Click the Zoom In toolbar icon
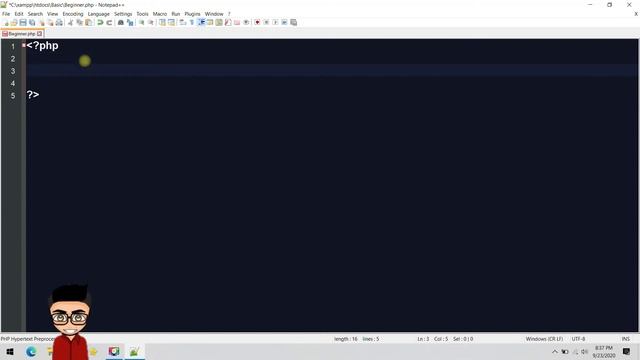 pyautogui.click(x=142, y=22)
